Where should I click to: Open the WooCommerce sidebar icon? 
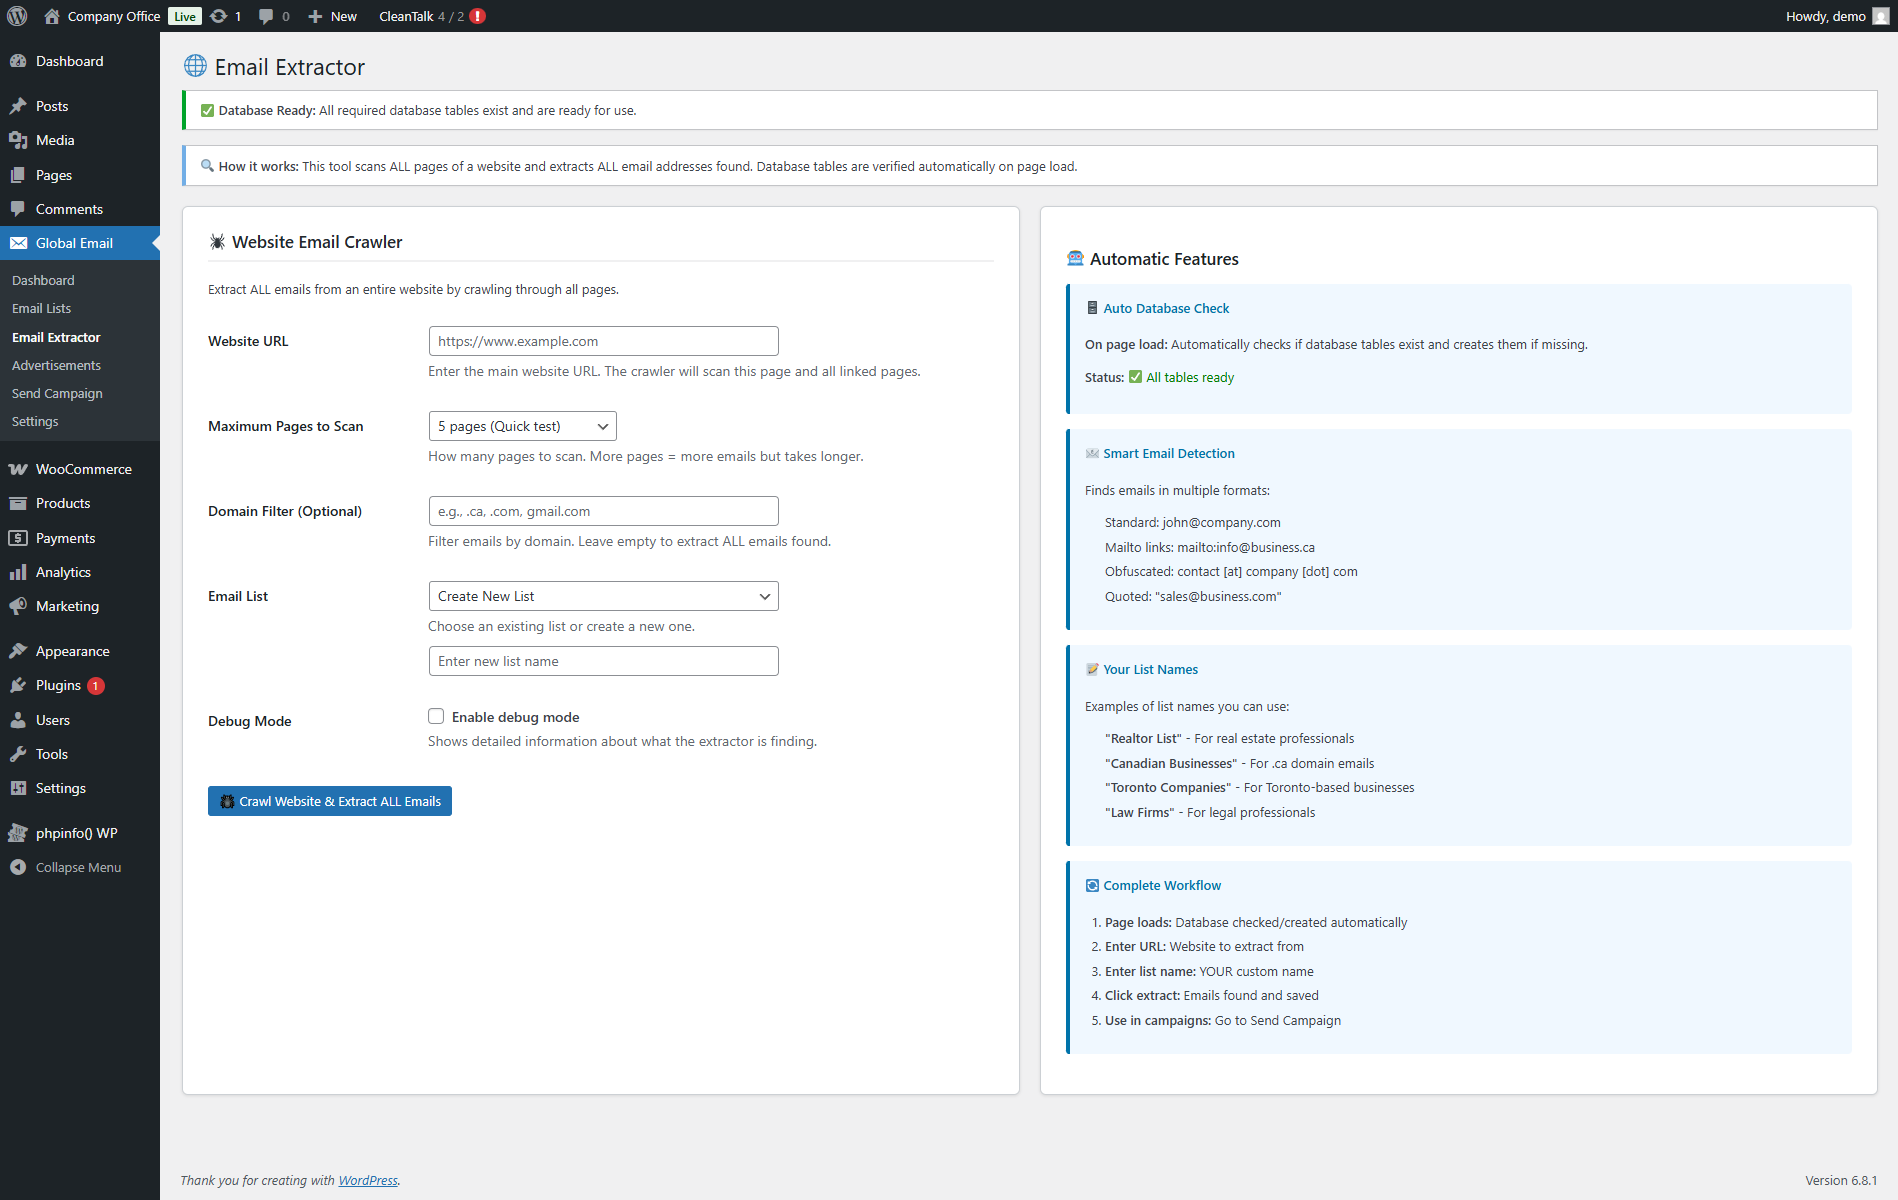18,469
